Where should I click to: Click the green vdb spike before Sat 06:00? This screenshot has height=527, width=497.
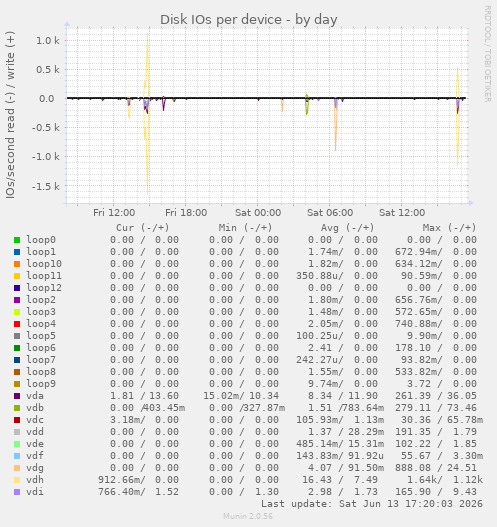click(307, 105)
